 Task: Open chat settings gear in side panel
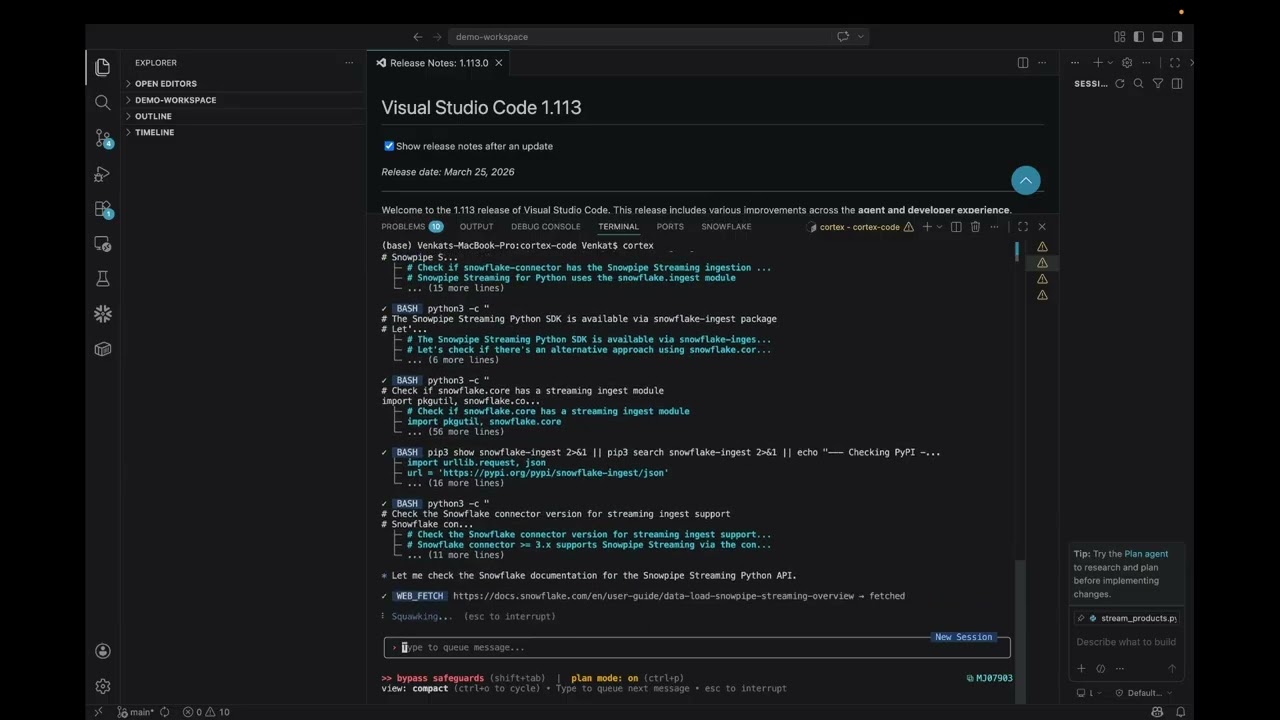click(1127, 63)
